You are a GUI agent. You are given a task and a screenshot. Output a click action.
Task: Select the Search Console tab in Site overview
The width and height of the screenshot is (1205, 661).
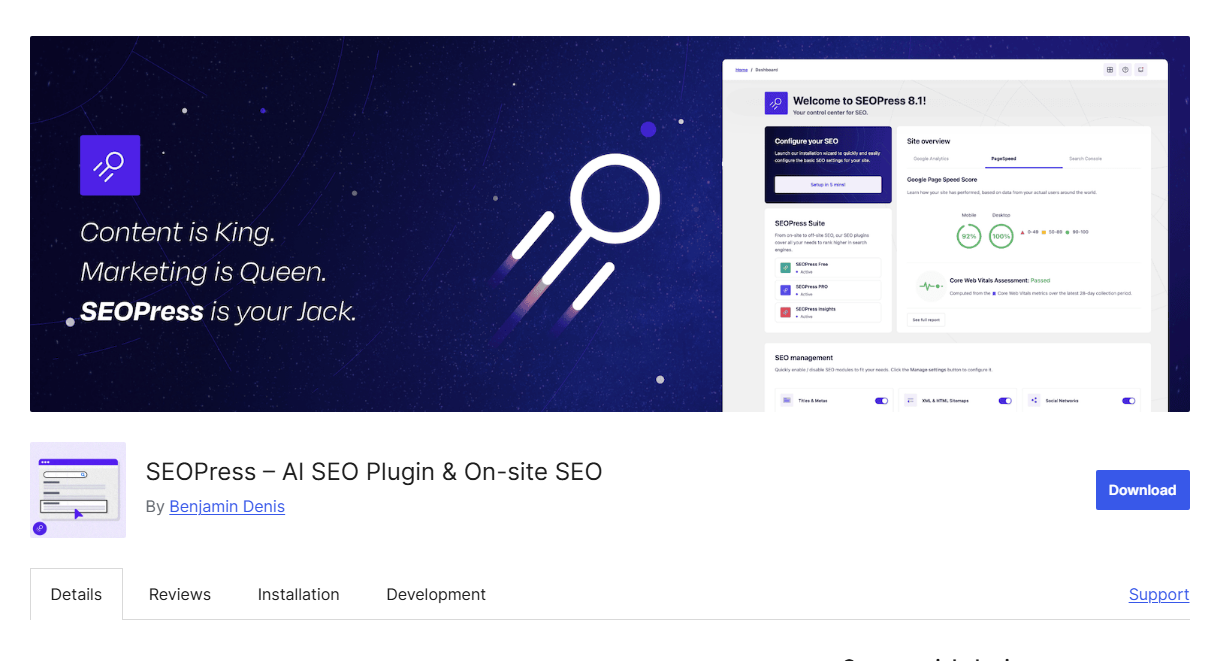(1085, 159)
